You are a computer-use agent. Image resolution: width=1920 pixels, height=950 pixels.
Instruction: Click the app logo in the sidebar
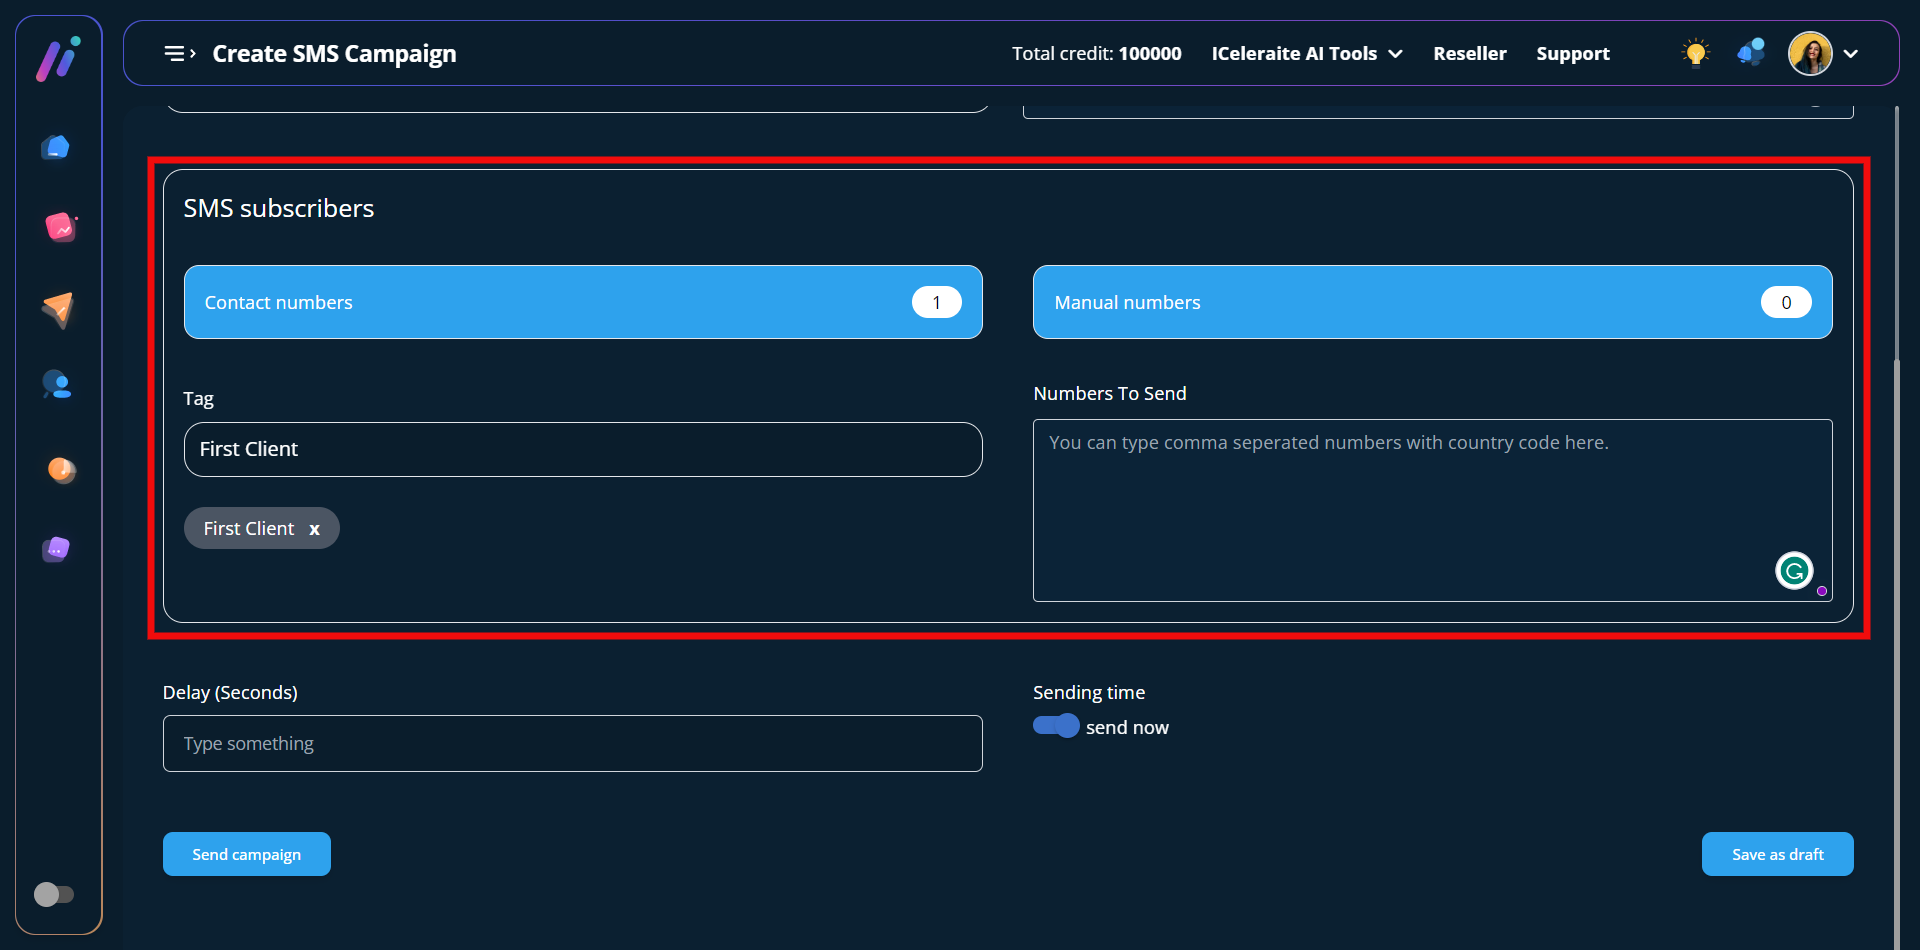click(58, 59)
